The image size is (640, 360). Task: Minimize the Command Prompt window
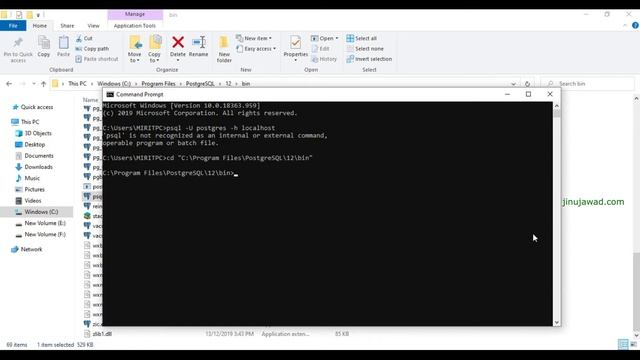coord(507,94)
